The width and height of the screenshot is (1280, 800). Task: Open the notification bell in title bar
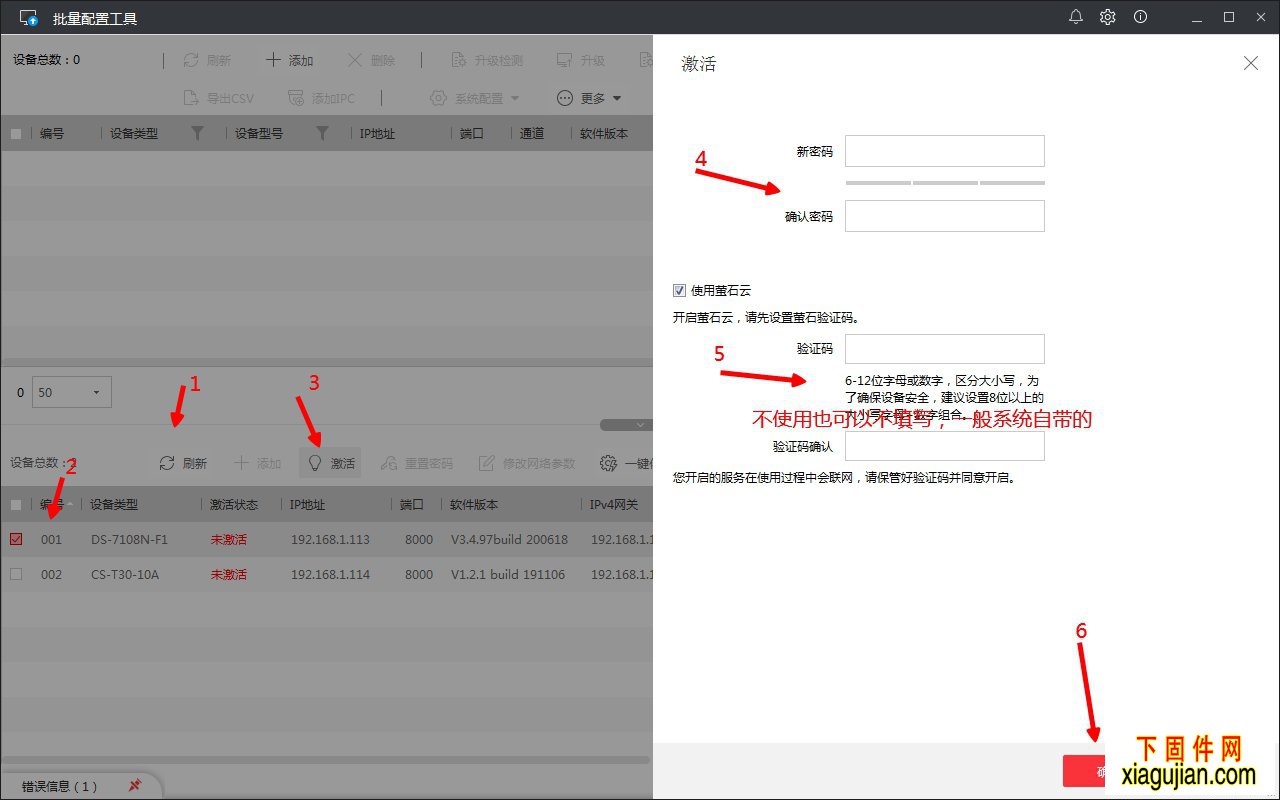(x=1076, y=17)
